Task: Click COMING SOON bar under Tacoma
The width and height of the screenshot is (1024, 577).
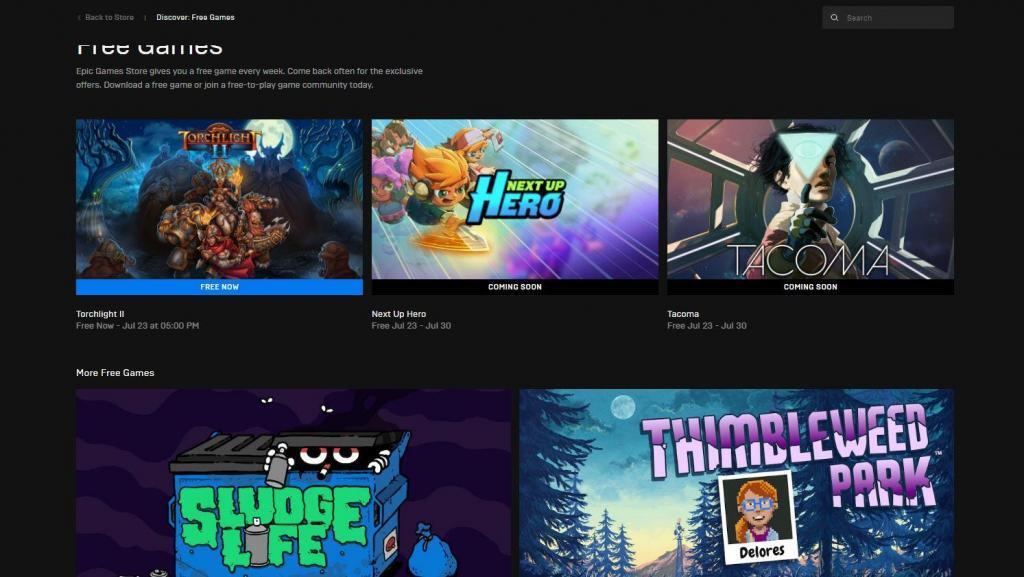Action: tap(810, 287)
